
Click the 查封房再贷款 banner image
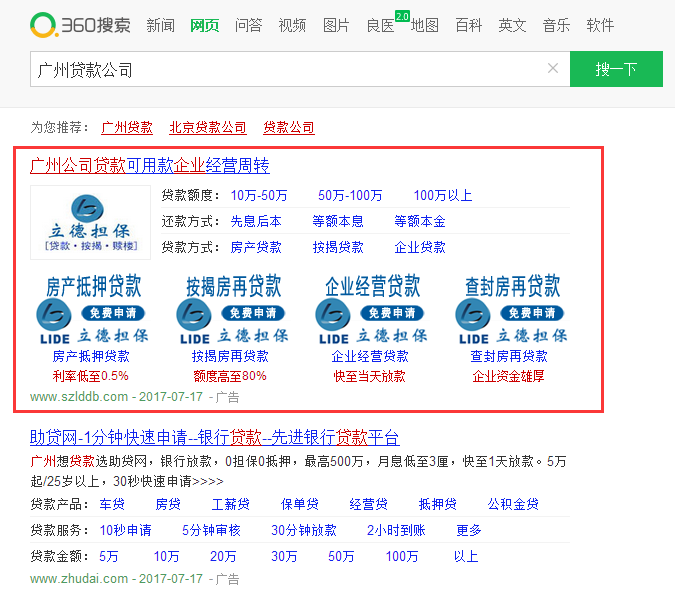510,309
